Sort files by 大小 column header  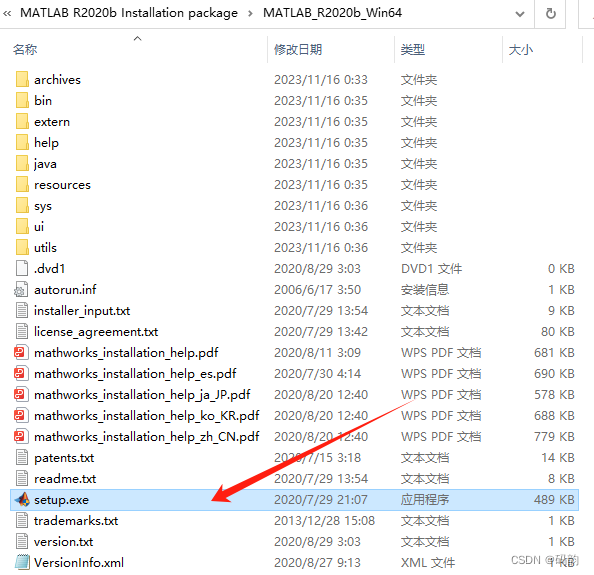click(521, 50)
